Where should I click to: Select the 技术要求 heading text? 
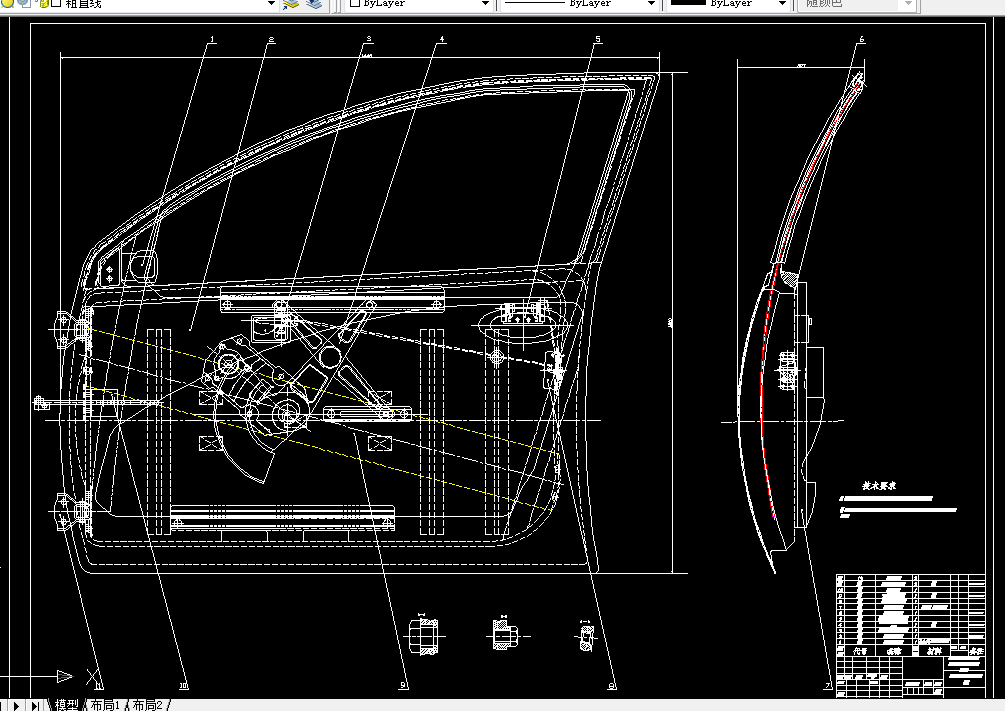[x=879, y=486]
